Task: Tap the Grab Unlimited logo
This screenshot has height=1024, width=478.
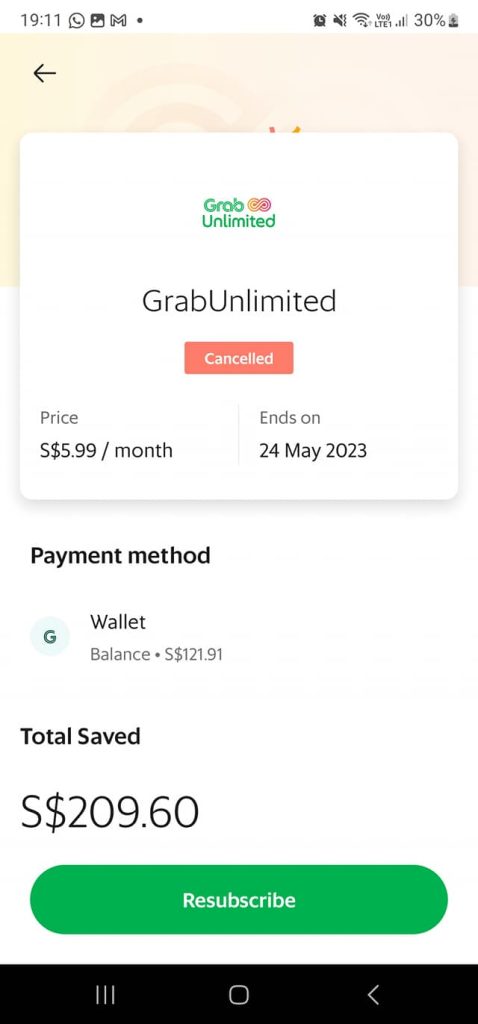Action: pyautogui.click(x=238, y=213)
